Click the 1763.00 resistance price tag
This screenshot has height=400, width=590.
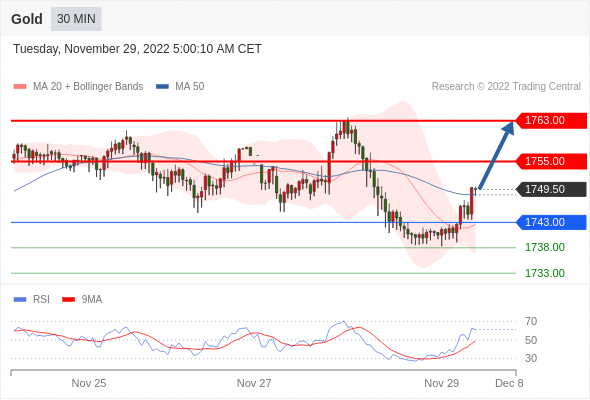[x=550, y=120]
